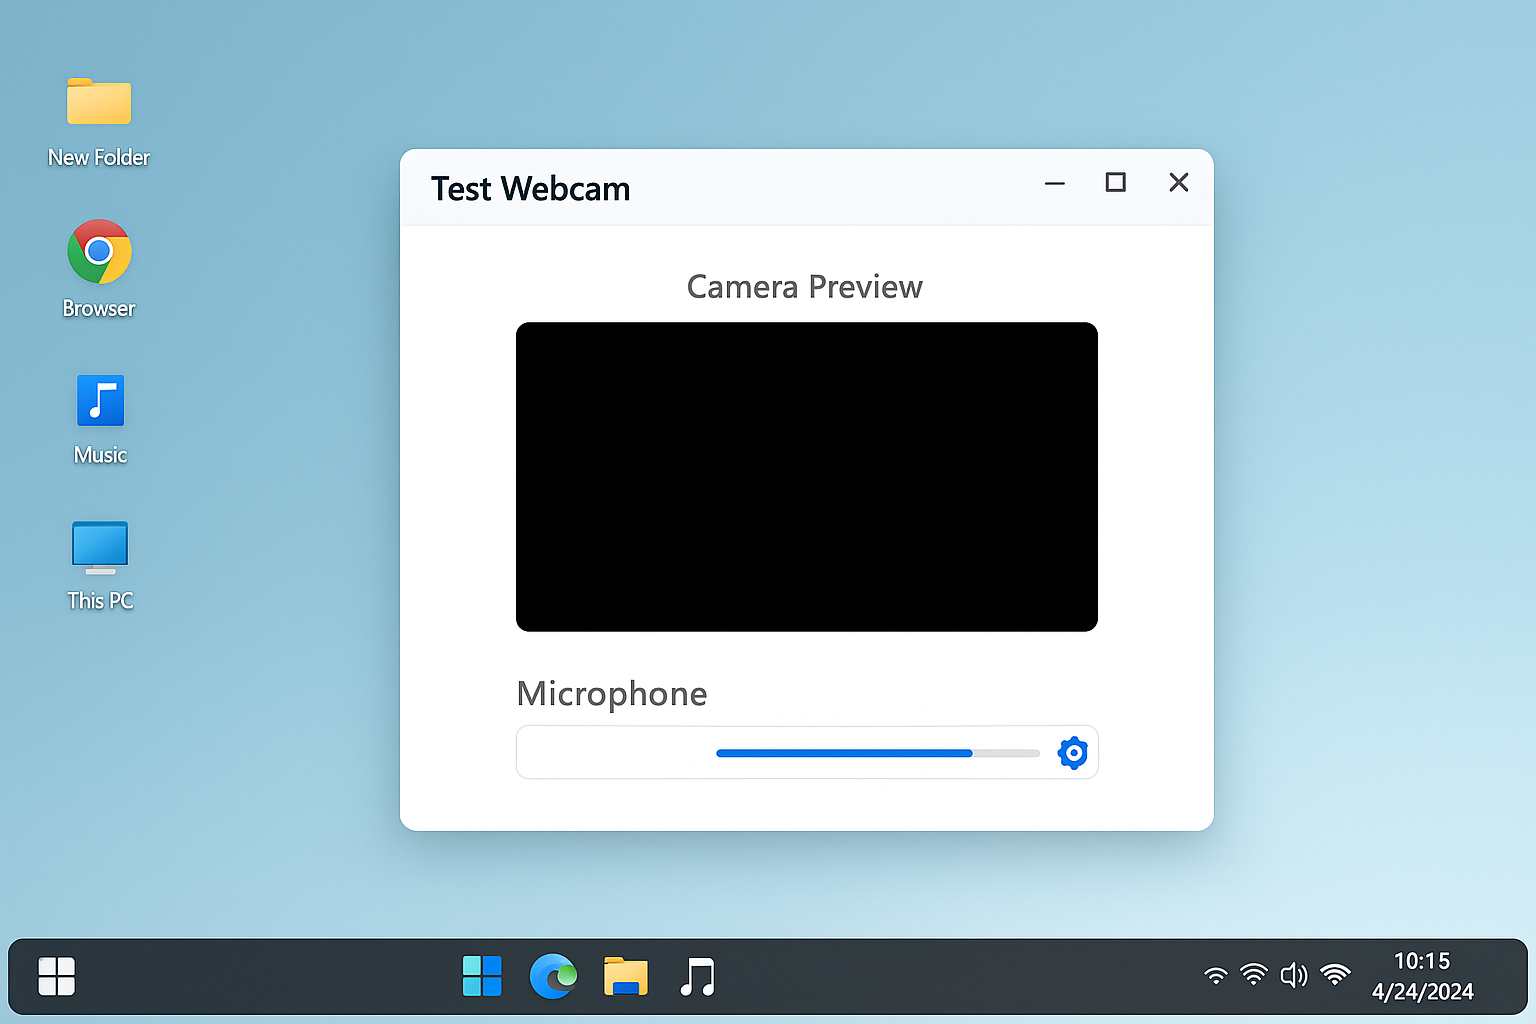Open volume control from system tray

tap(1294, 975)
